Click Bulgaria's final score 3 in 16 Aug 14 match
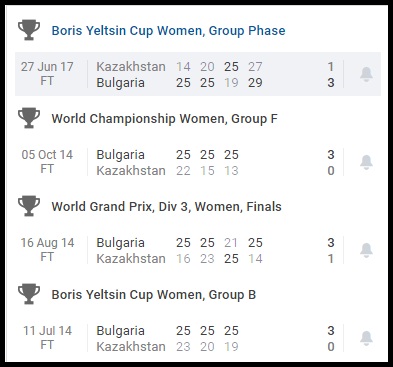Viewport: 393px width, 367px height. 331,243
